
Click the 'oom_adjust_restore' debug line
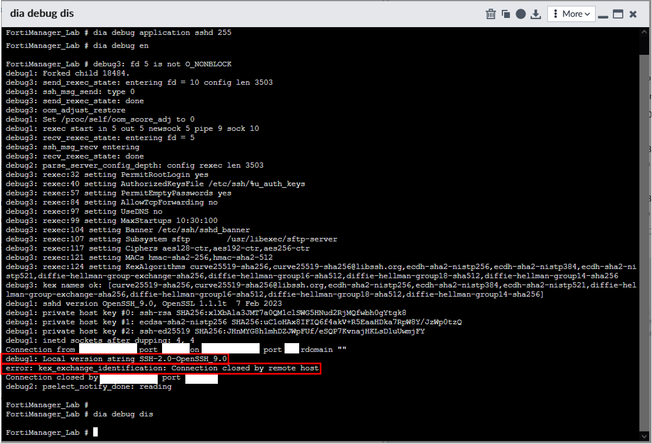click(65, 110)
